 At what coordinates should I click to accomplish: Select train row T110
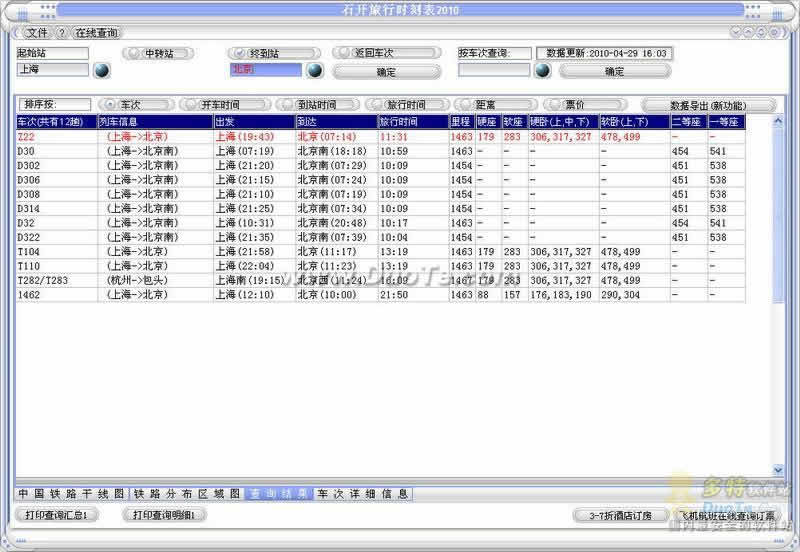click(x=381, y=266)
